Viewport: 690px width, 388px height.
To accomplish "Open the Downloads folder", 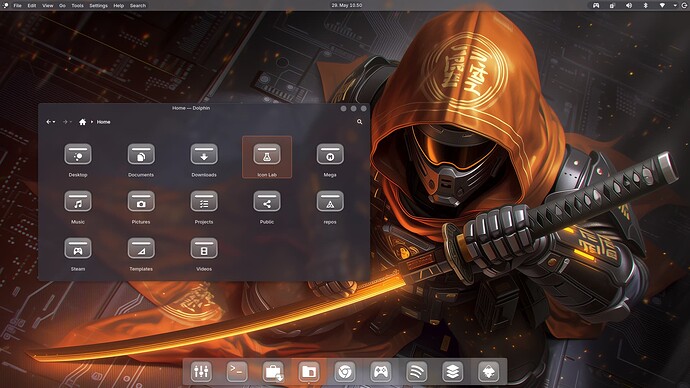I will coord(204,160).
